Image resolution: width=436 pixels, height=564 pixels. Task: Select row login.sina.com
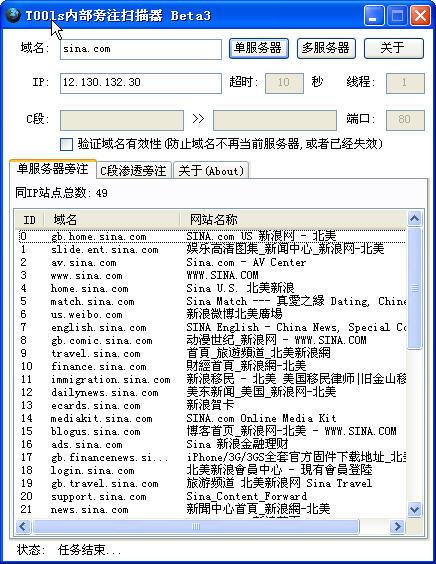pyautogui.click(x=212, y=470)
